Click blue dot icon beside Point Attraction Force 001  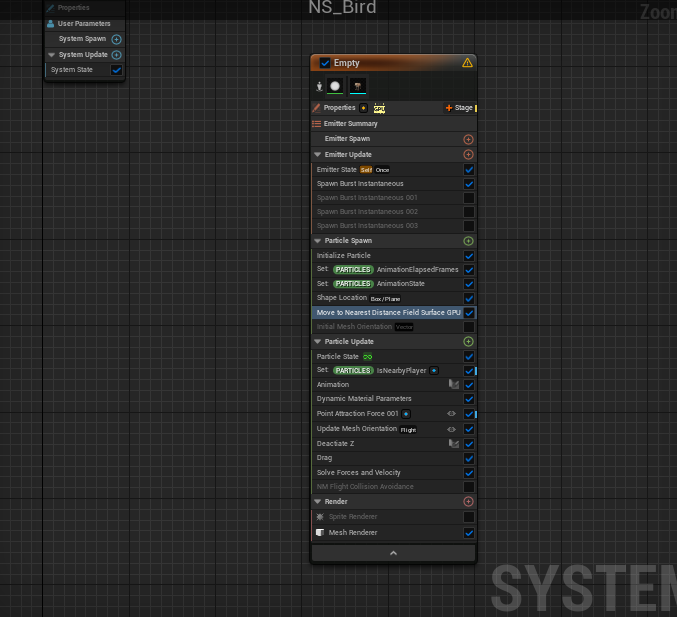(x=406, y=414)
